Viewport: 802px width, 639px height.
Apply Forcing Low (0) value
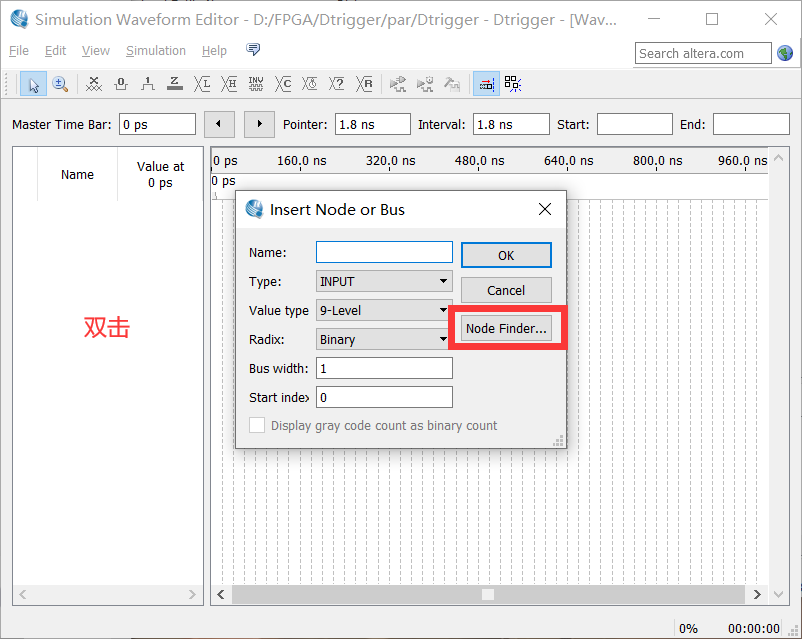(x=121, y=84)
